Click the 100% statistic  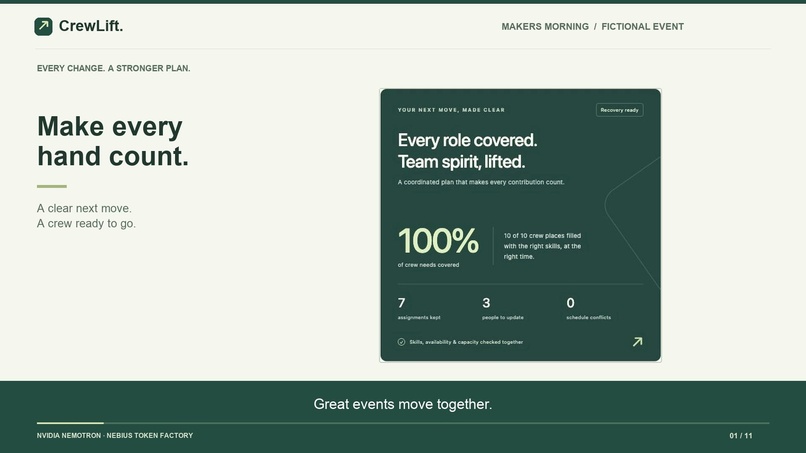click(x=438, y=241)
